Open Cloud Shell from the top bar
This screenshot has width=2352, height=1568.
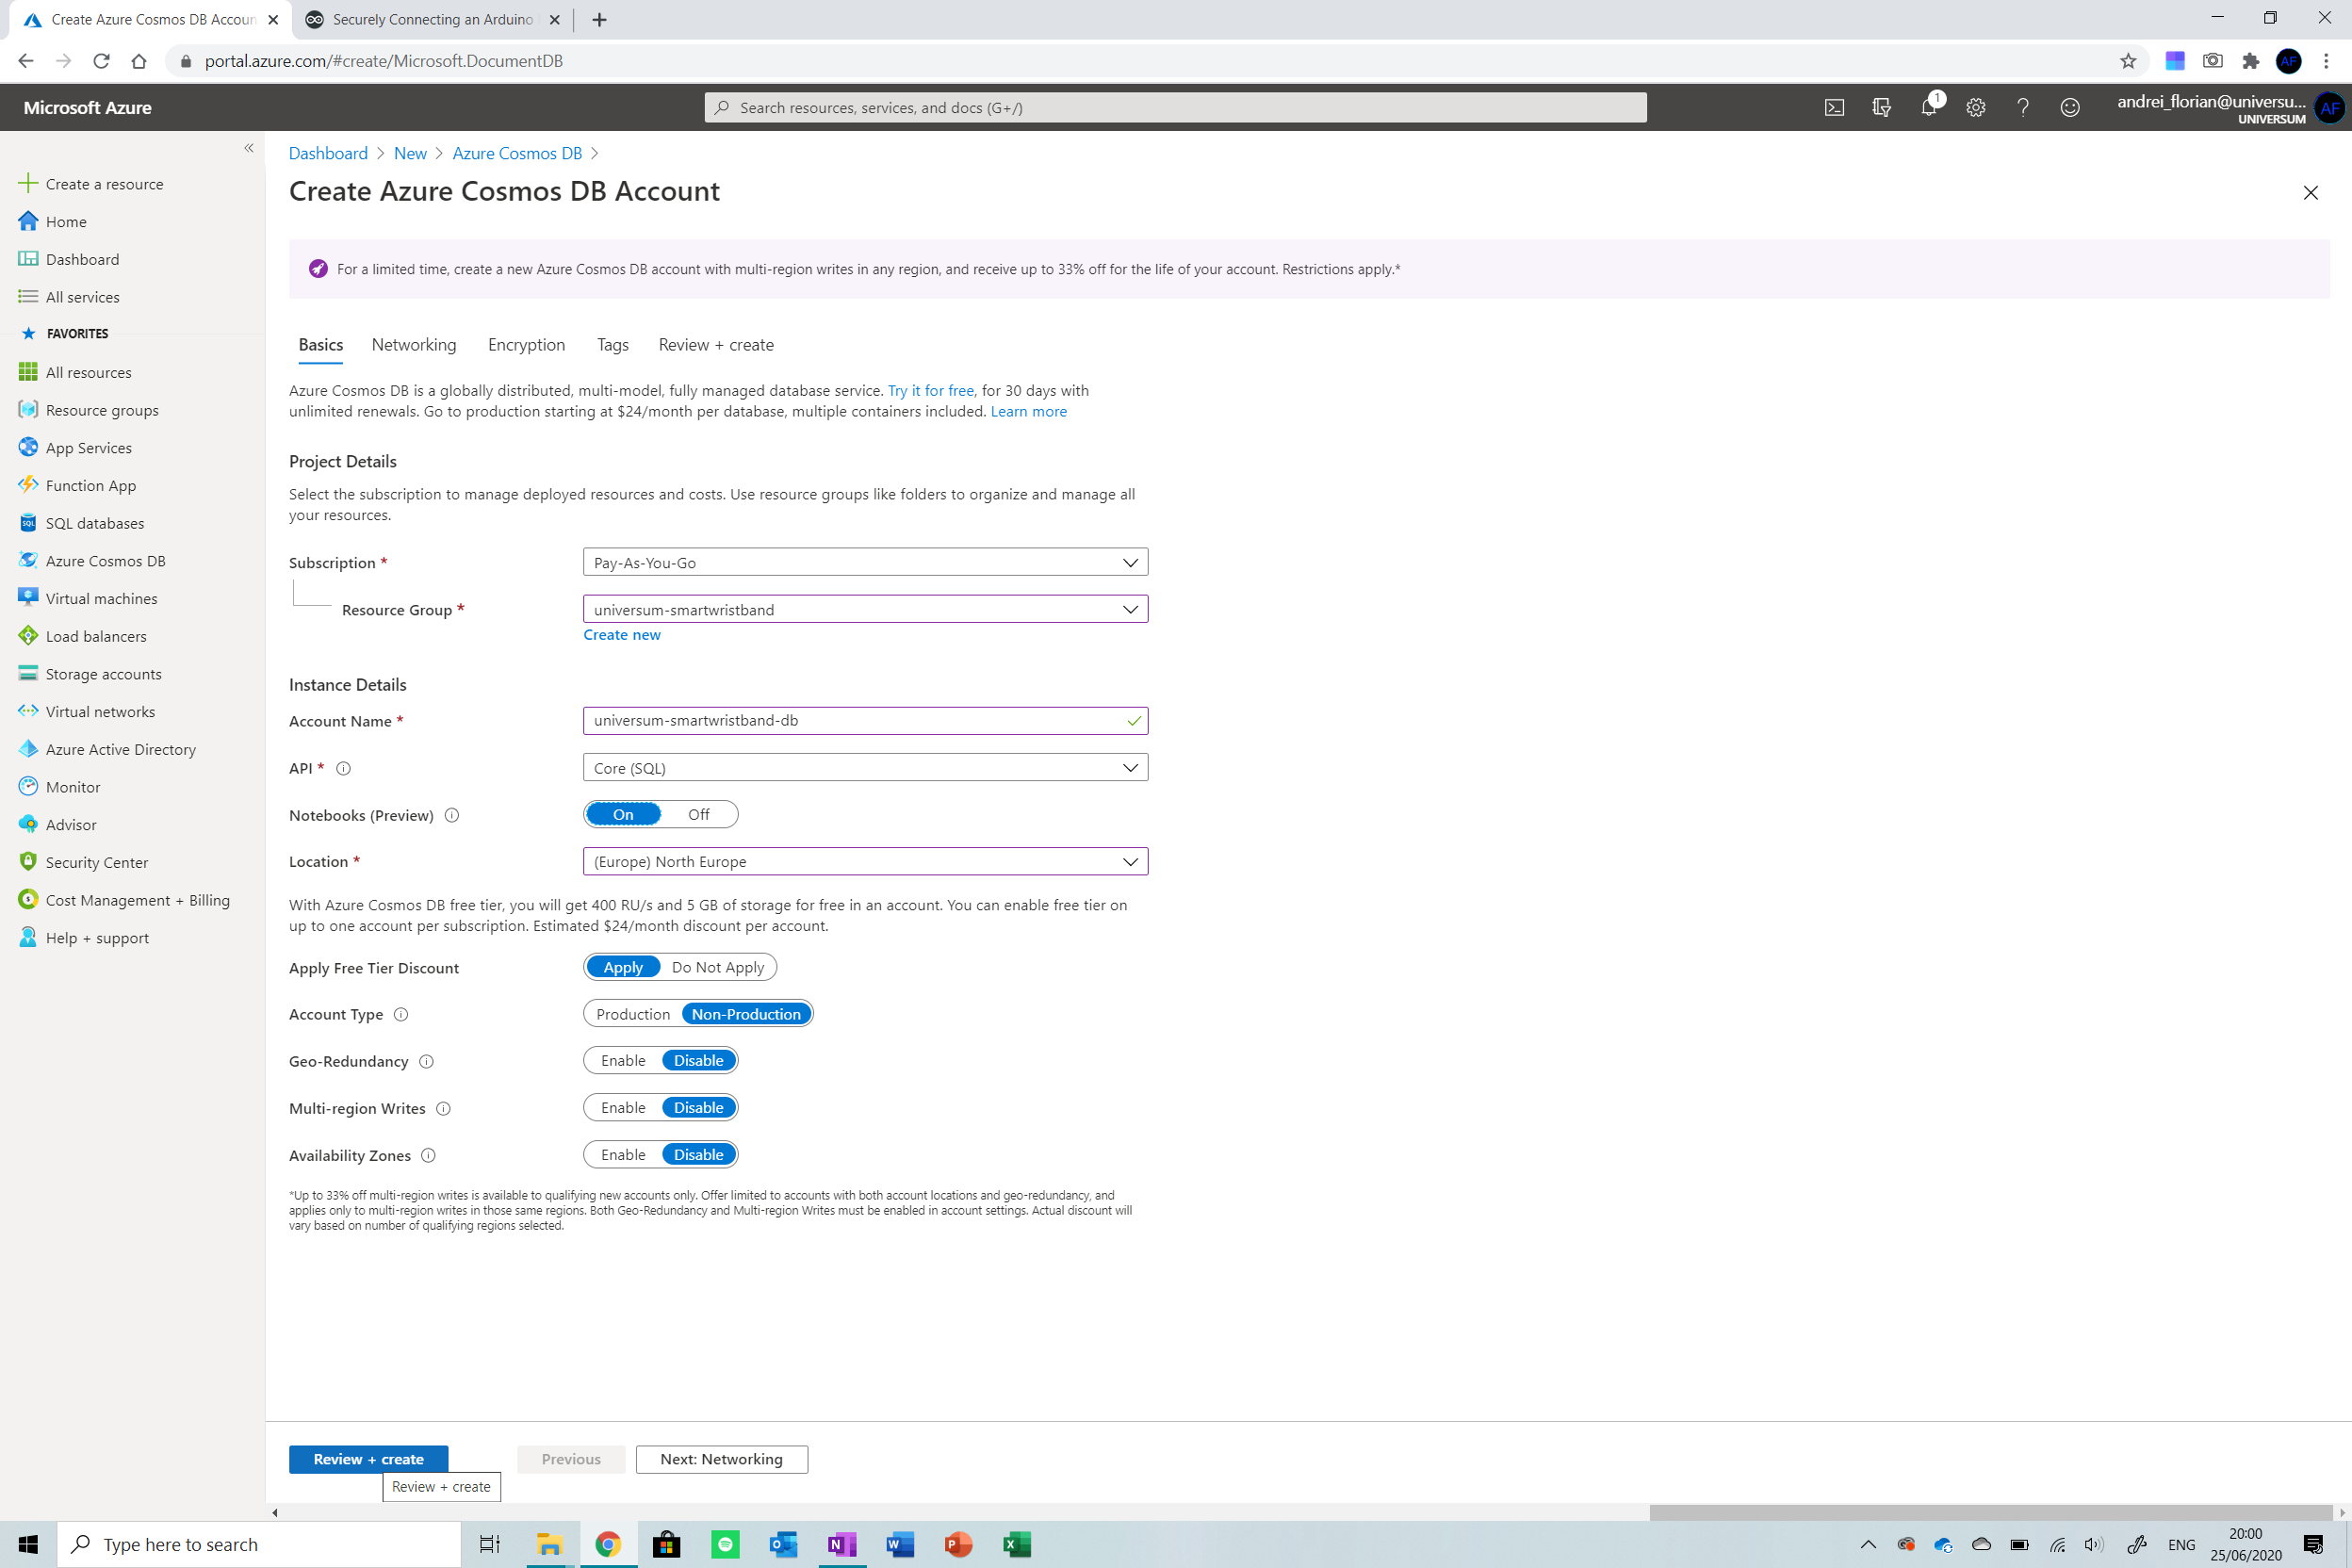1834,107
